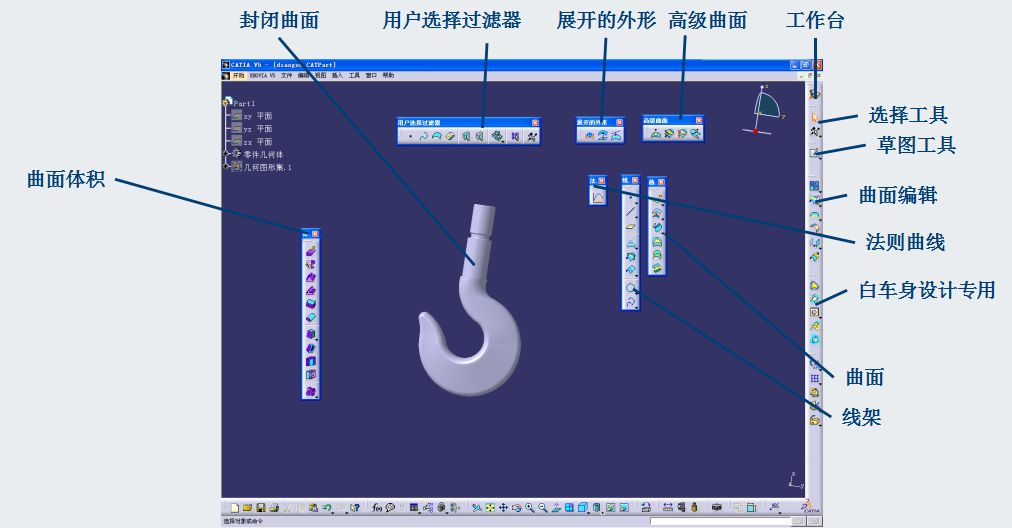1012x528 pixels.
Task: Click the New document icon in the bottom toolbar
Action: (235, 508)
